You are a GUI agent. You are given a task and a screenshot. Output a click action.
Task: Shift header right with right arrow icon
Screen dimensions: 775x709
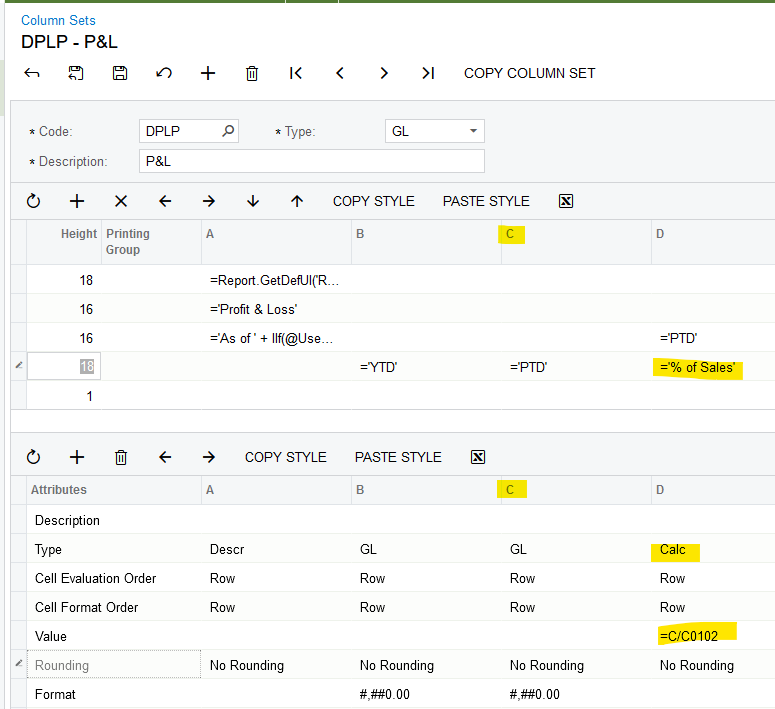click(209, 201)
